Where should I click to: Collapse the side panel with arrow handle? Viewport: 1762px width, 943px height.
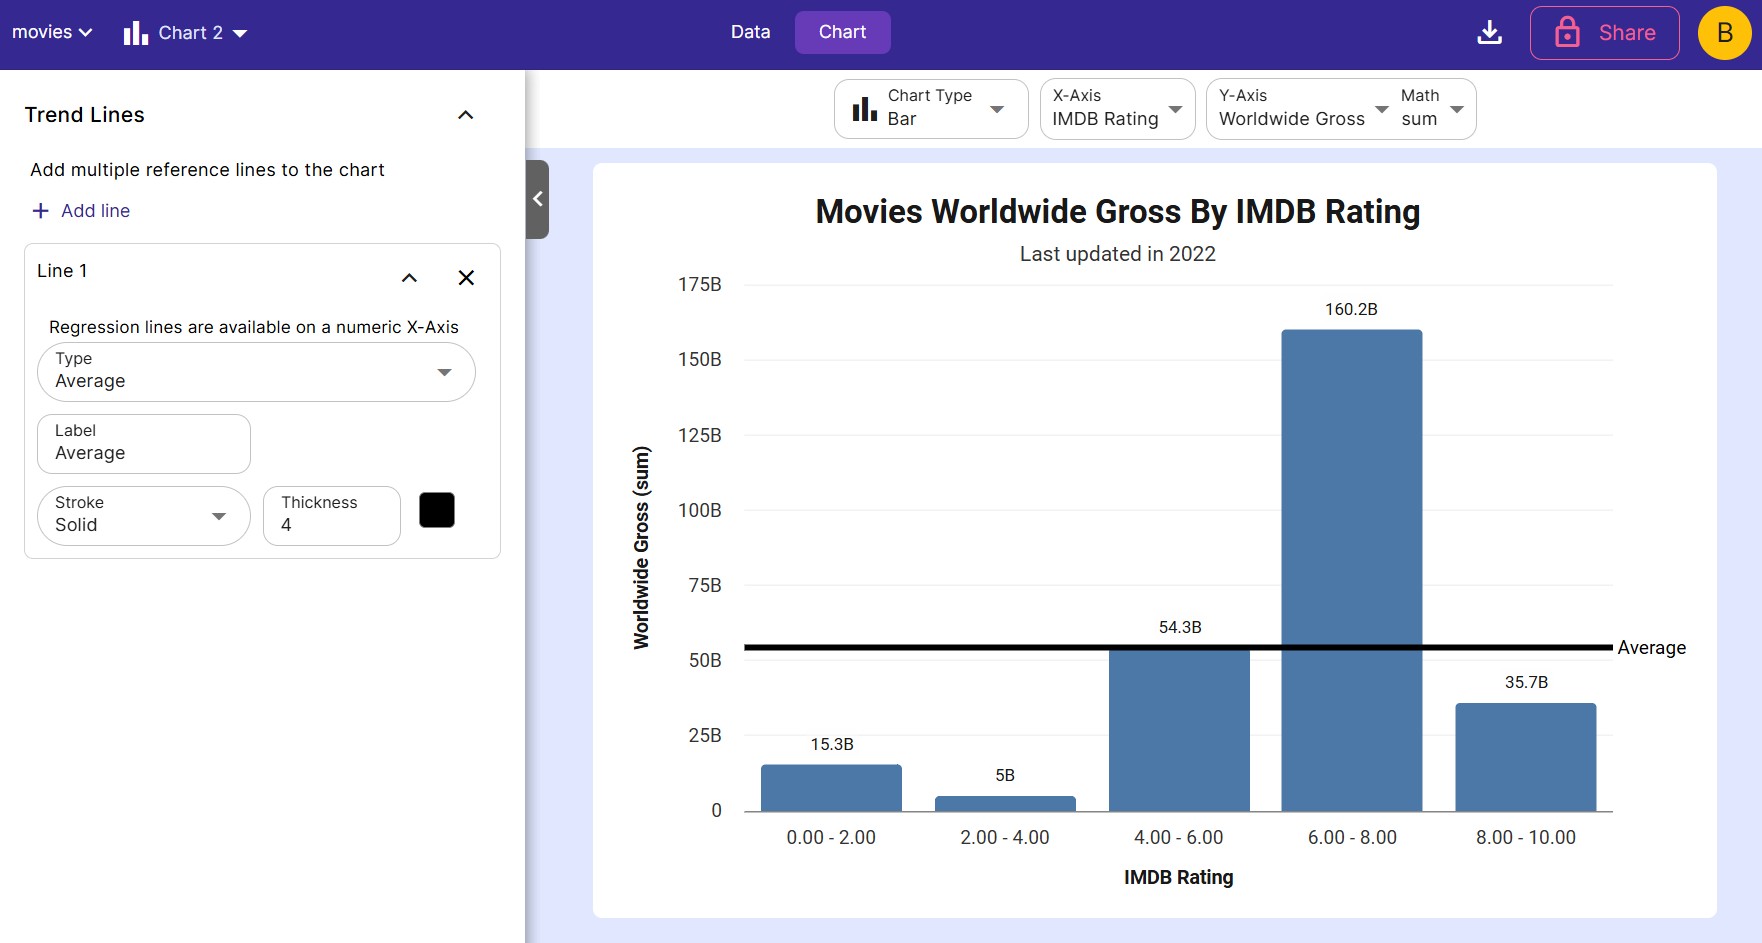538,199
